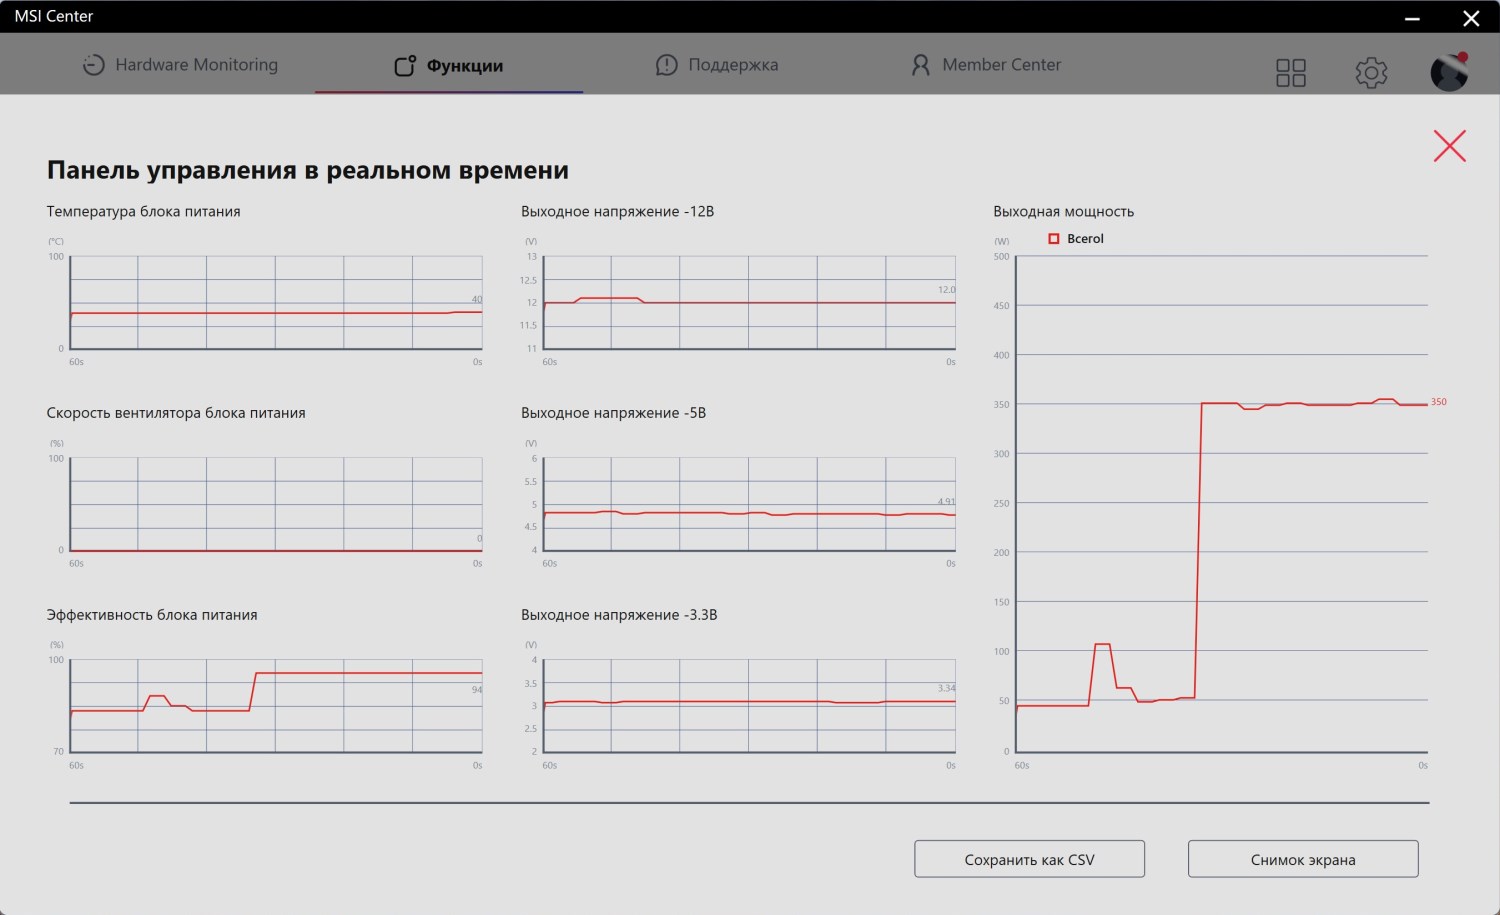Minimize the MSI Center window
The height and width of the screenshot is (915, 1500).
click(1412, 18)
